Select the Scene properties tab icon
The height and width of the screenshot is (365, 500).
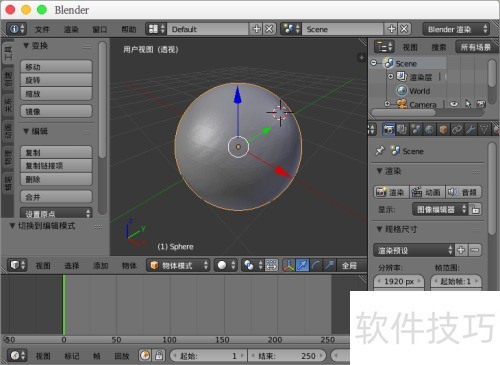point(416,129)
